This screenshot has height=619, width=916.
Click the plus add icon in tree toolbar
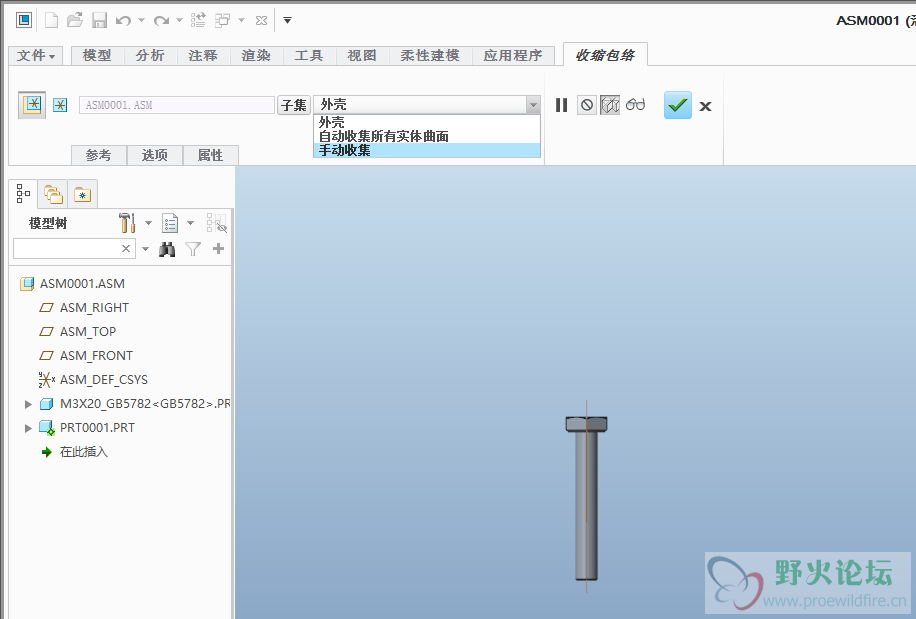[x=218, y=249]
